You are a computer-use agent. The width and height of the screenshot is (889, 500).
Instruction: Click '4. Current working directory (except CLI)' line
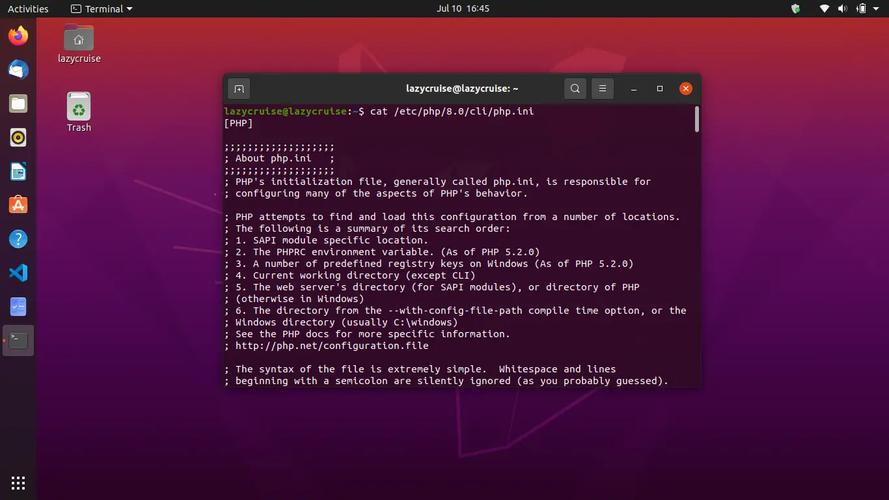tap(349, 275)
